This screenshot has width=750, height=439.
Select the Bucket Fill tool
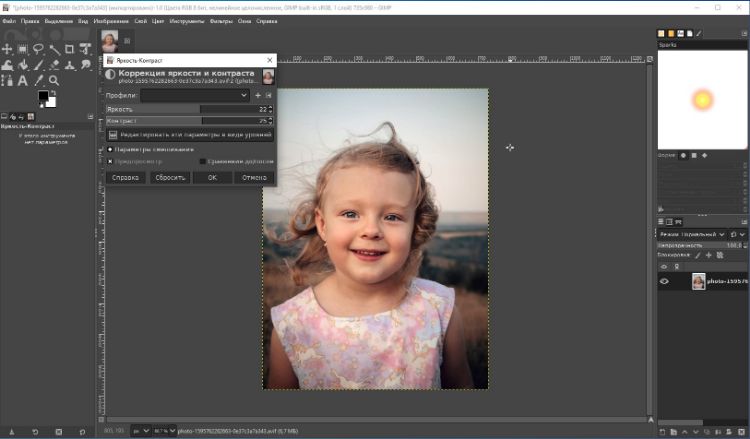tap(23, 64)
